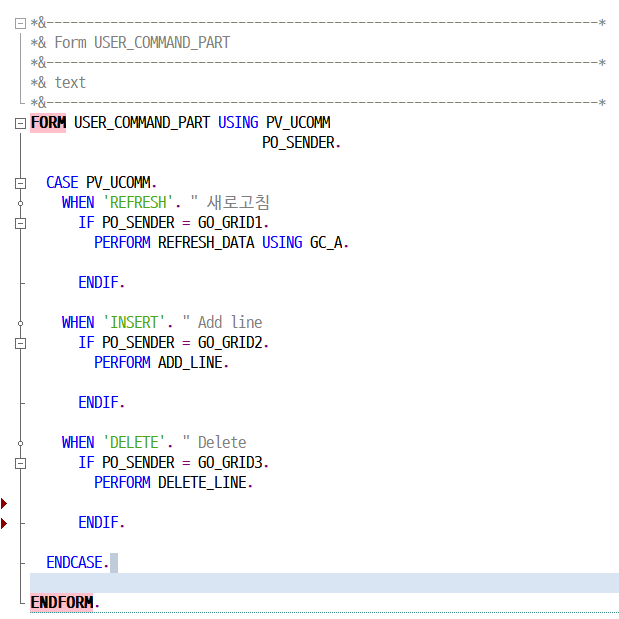Collapse the IF PO_SENDER = GO_GRID1 block

[x=20, y=223]
